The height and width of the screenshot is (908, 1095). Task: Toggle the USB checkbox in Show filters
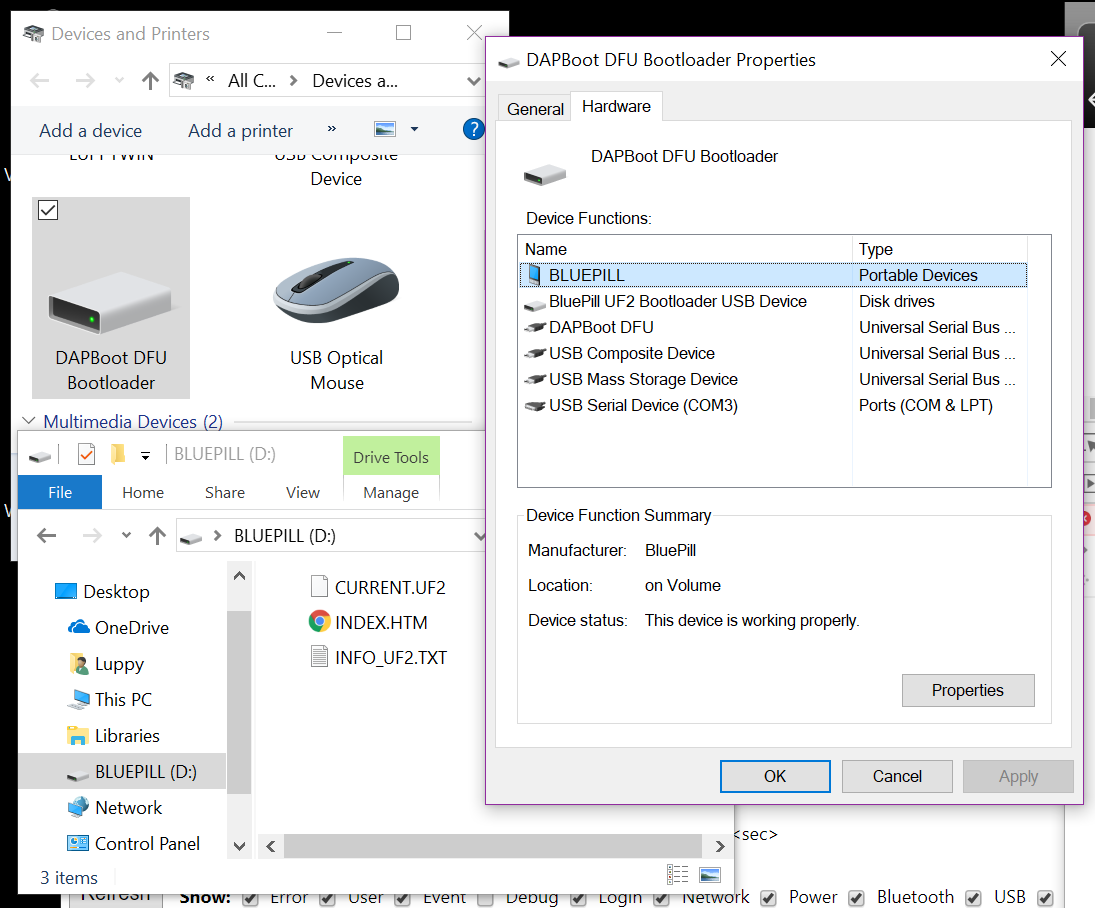(973, 898)
